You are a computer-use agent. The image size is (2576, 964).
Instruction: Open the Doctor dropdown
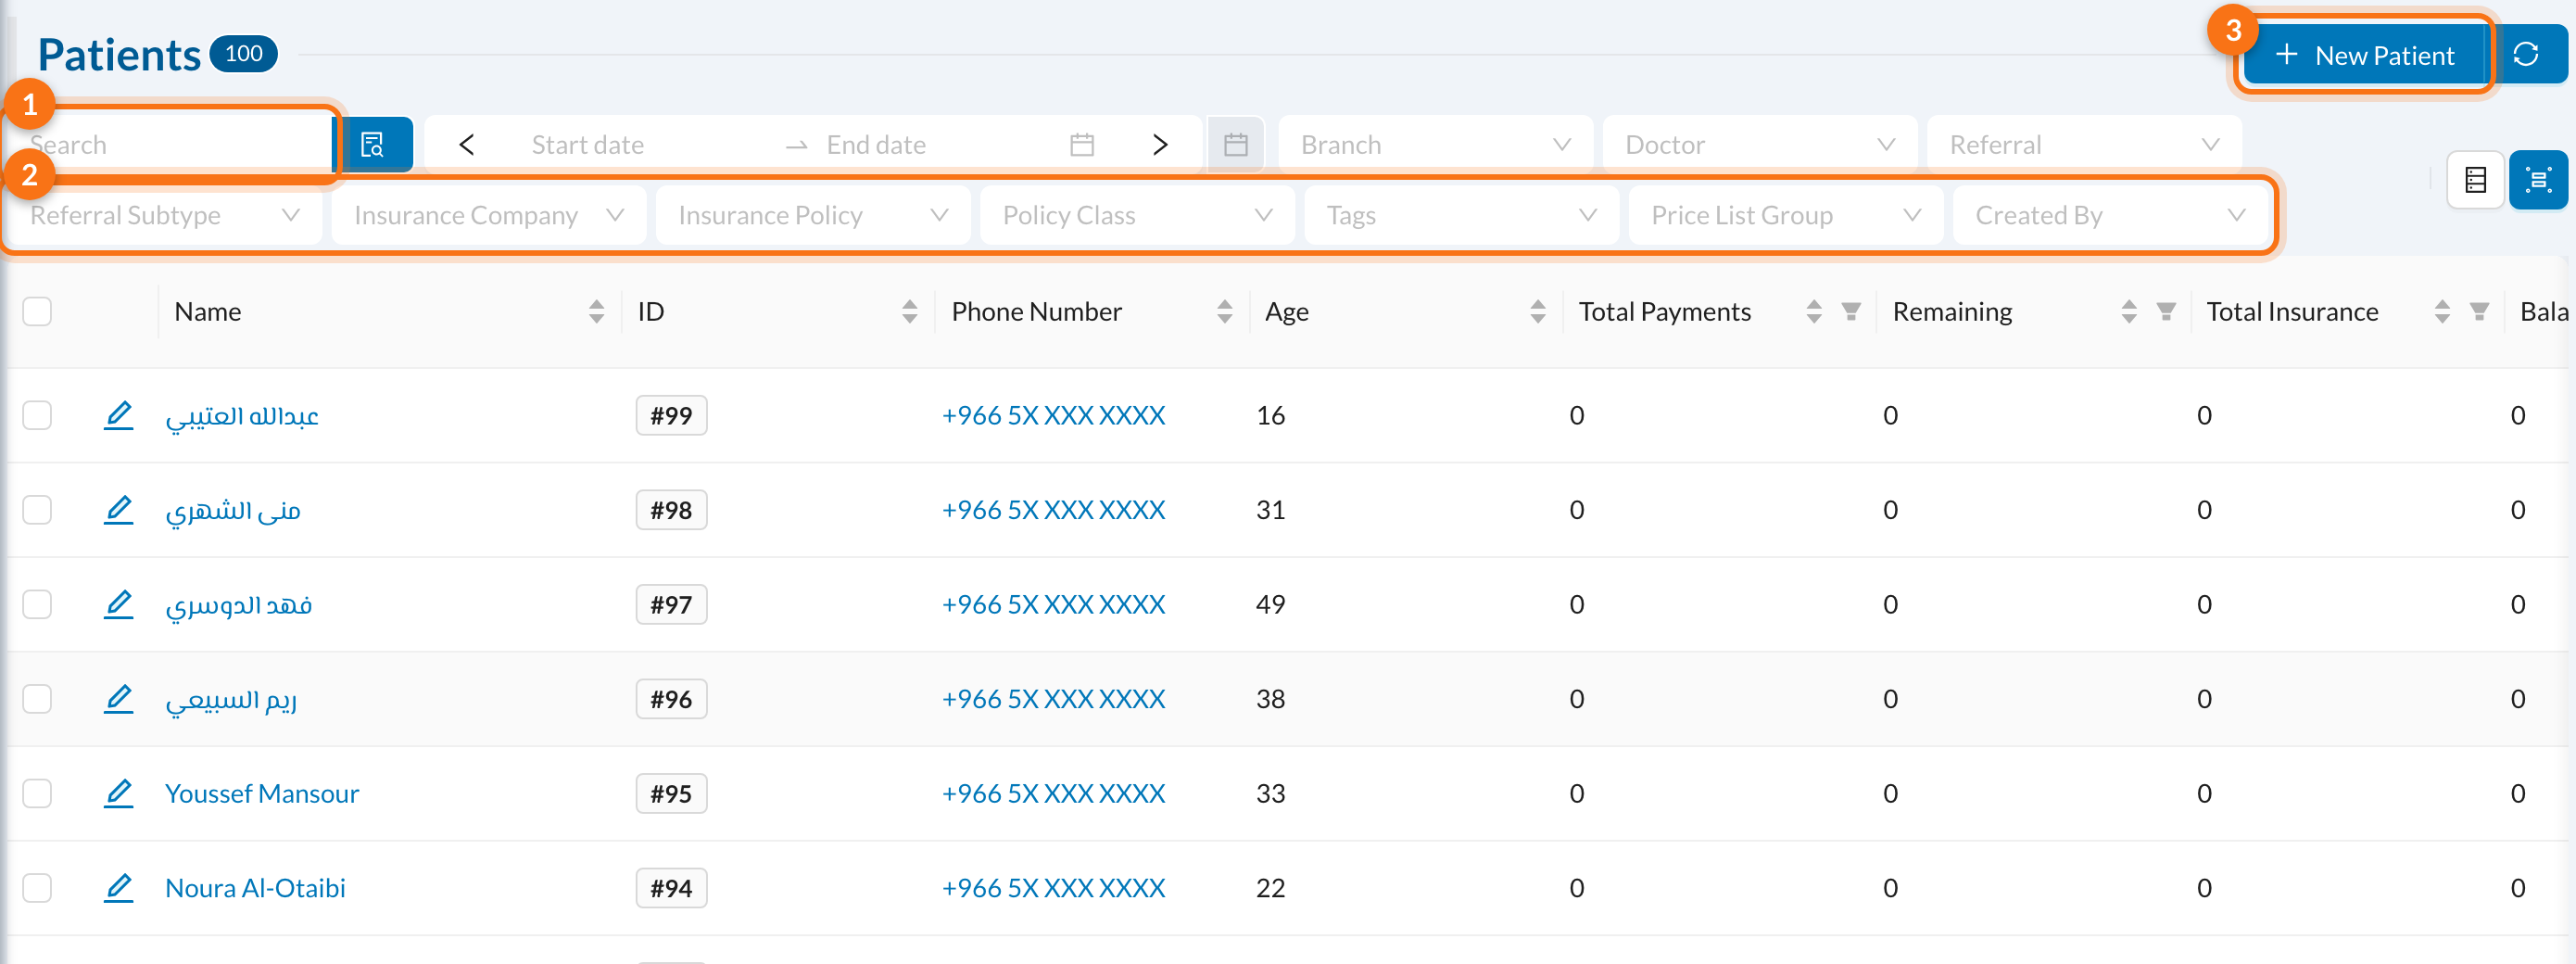coord(1759,145)
